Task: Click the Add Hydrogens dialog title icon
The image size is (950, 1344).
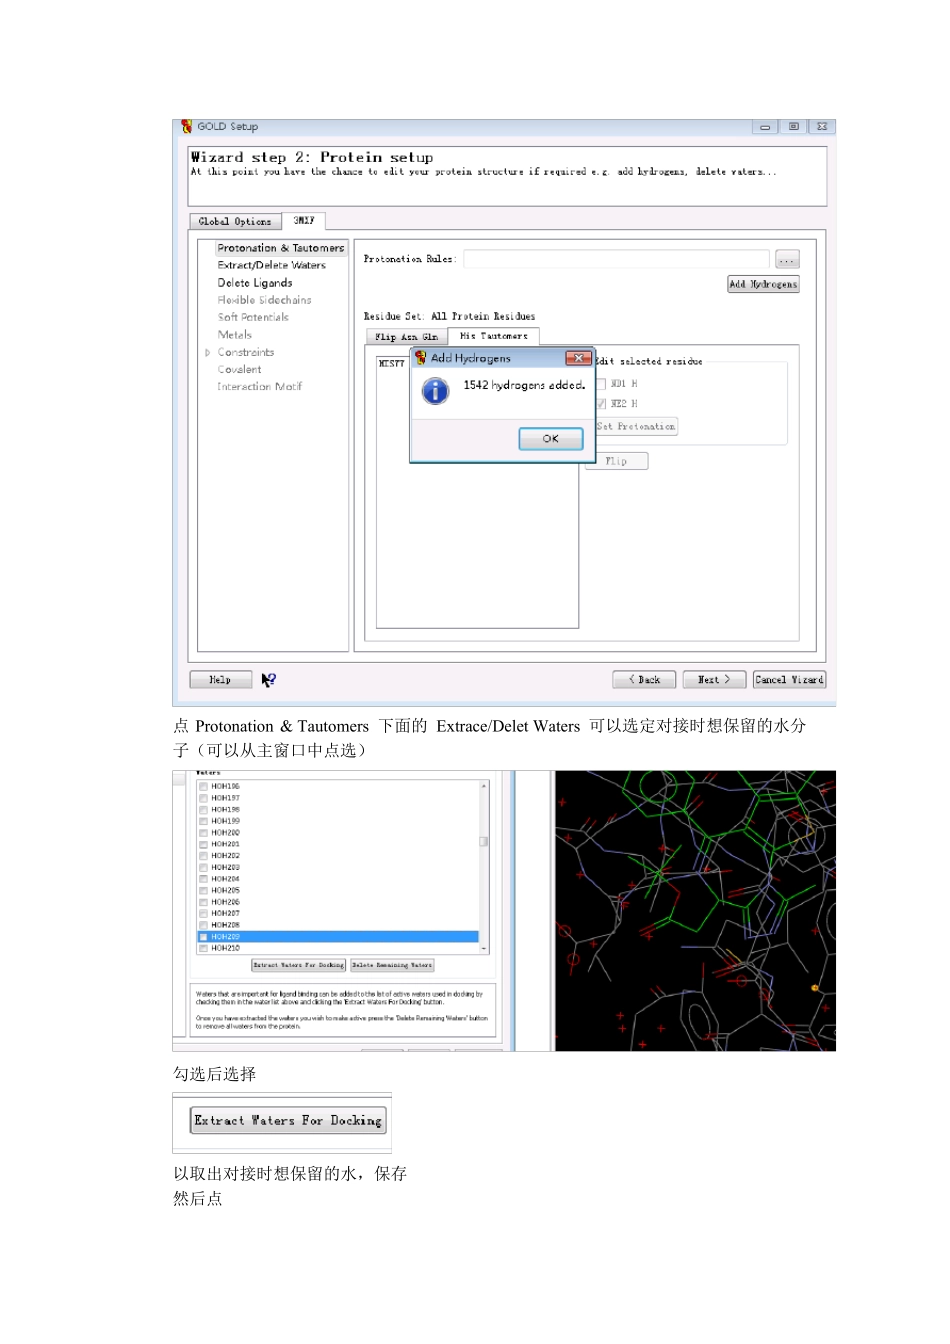Action: point(421,358)
